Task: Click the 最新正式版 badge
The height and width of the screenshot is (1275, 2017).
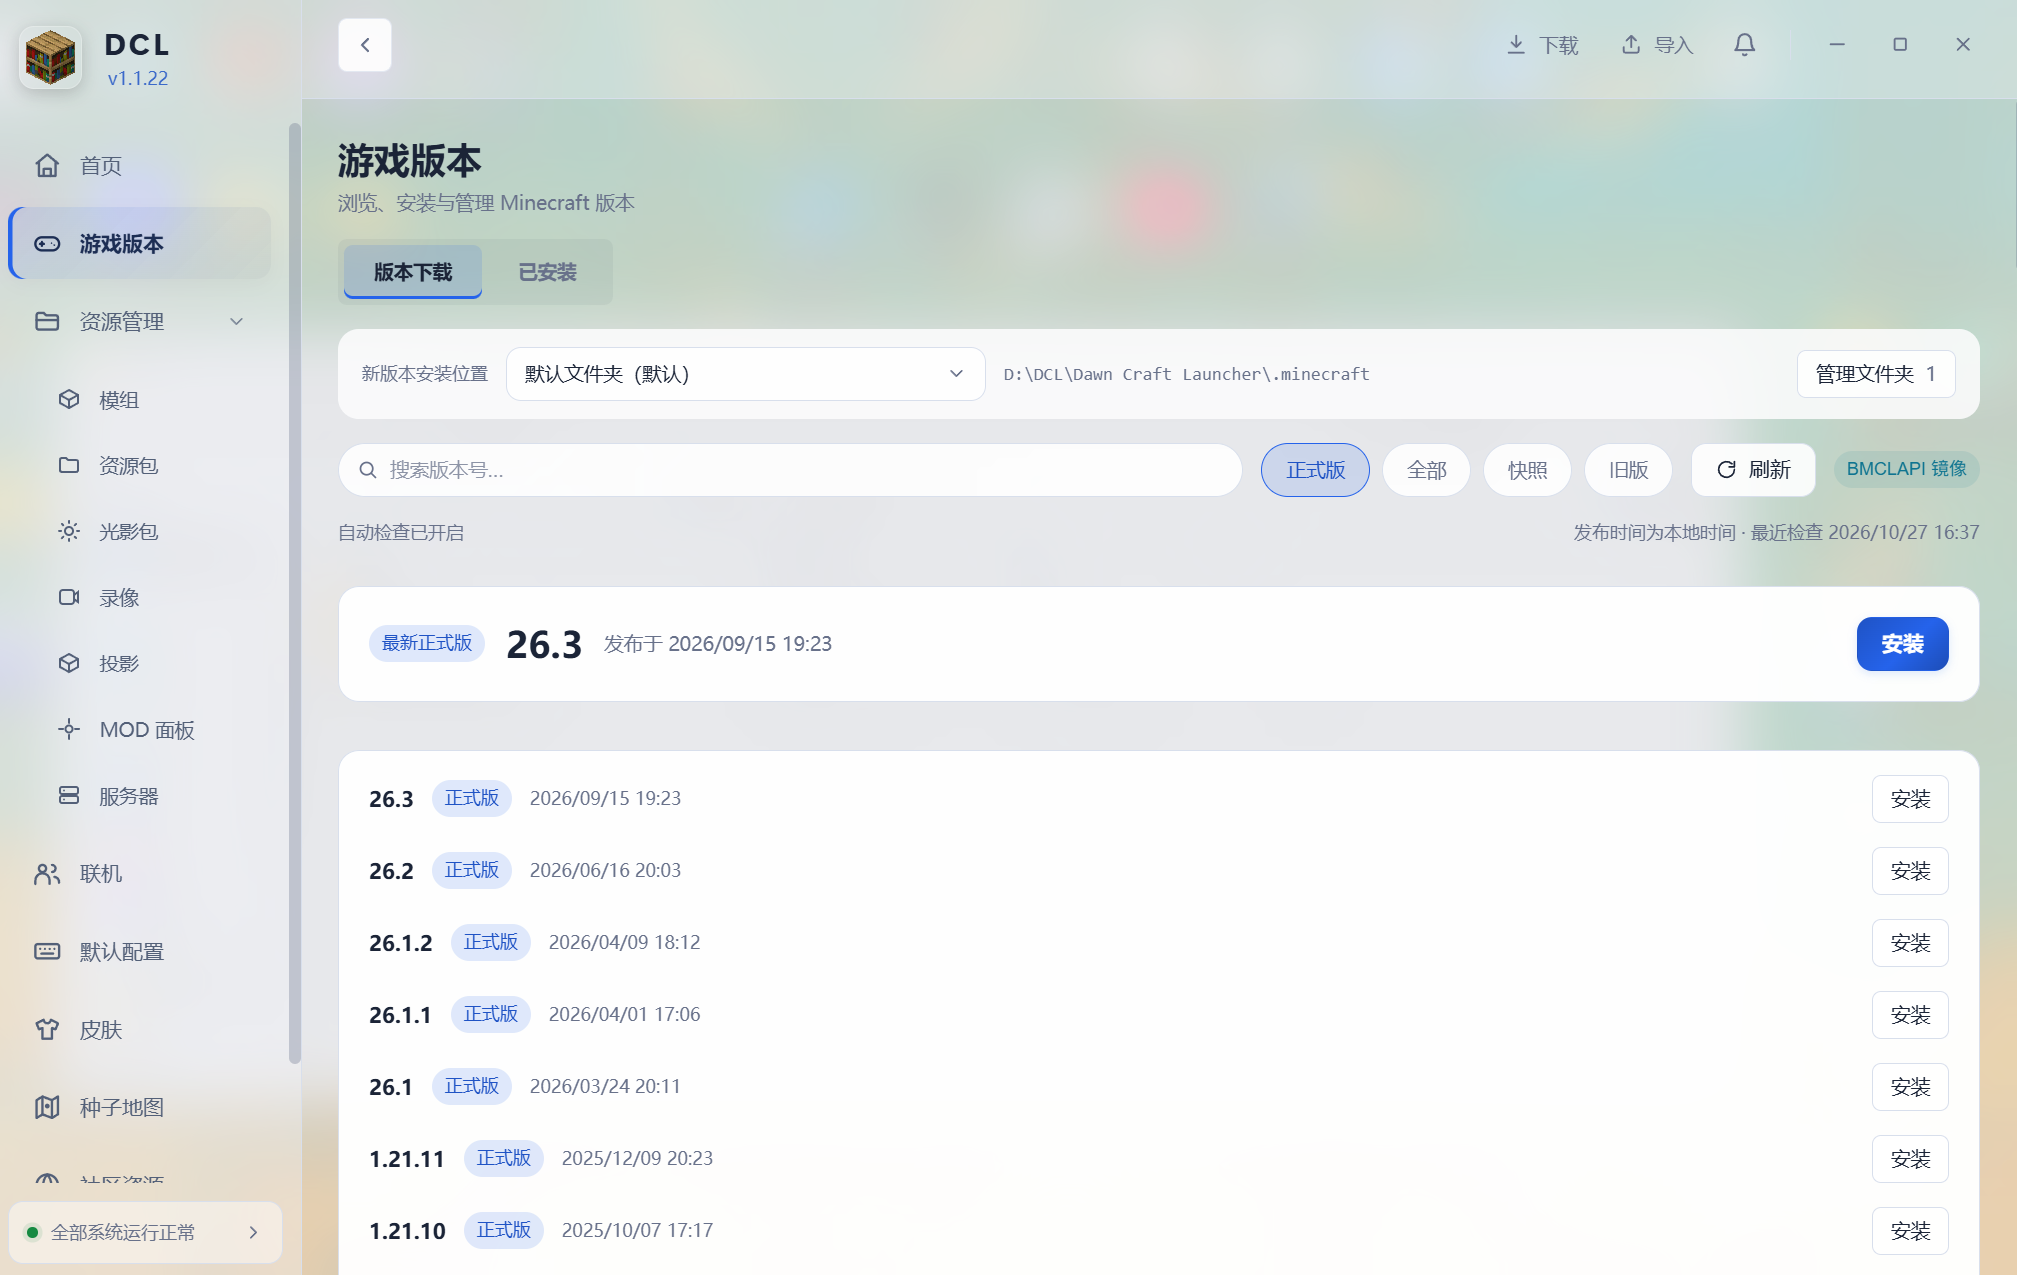Action: click(x=427, y=643)
